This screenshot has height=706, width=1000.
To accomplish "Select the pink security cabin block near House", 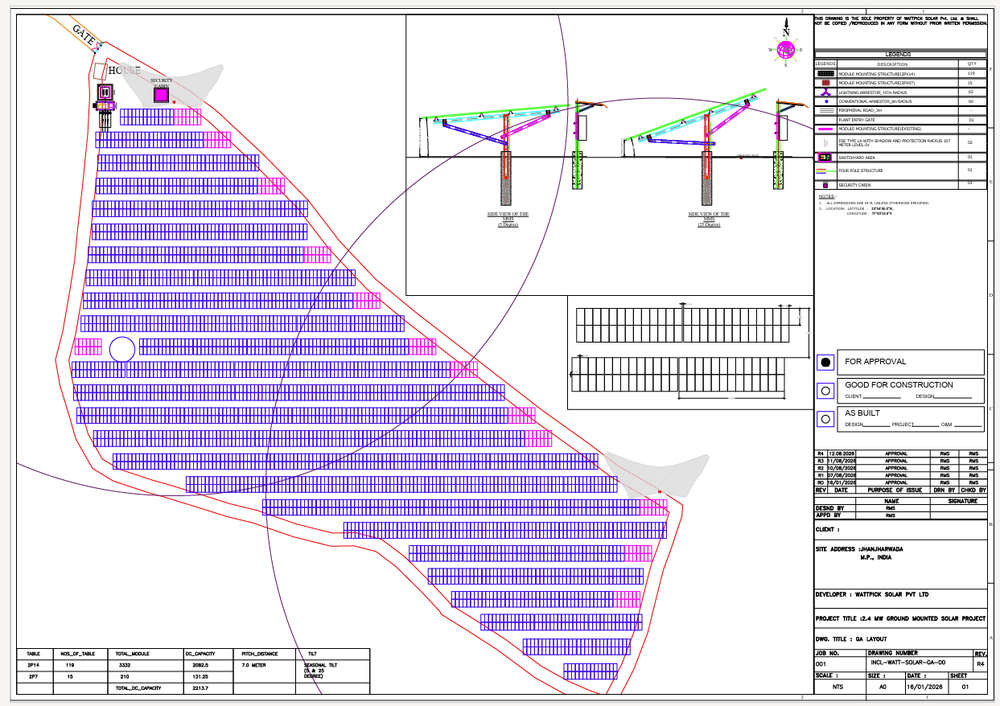I will click(x=161, y=95).
